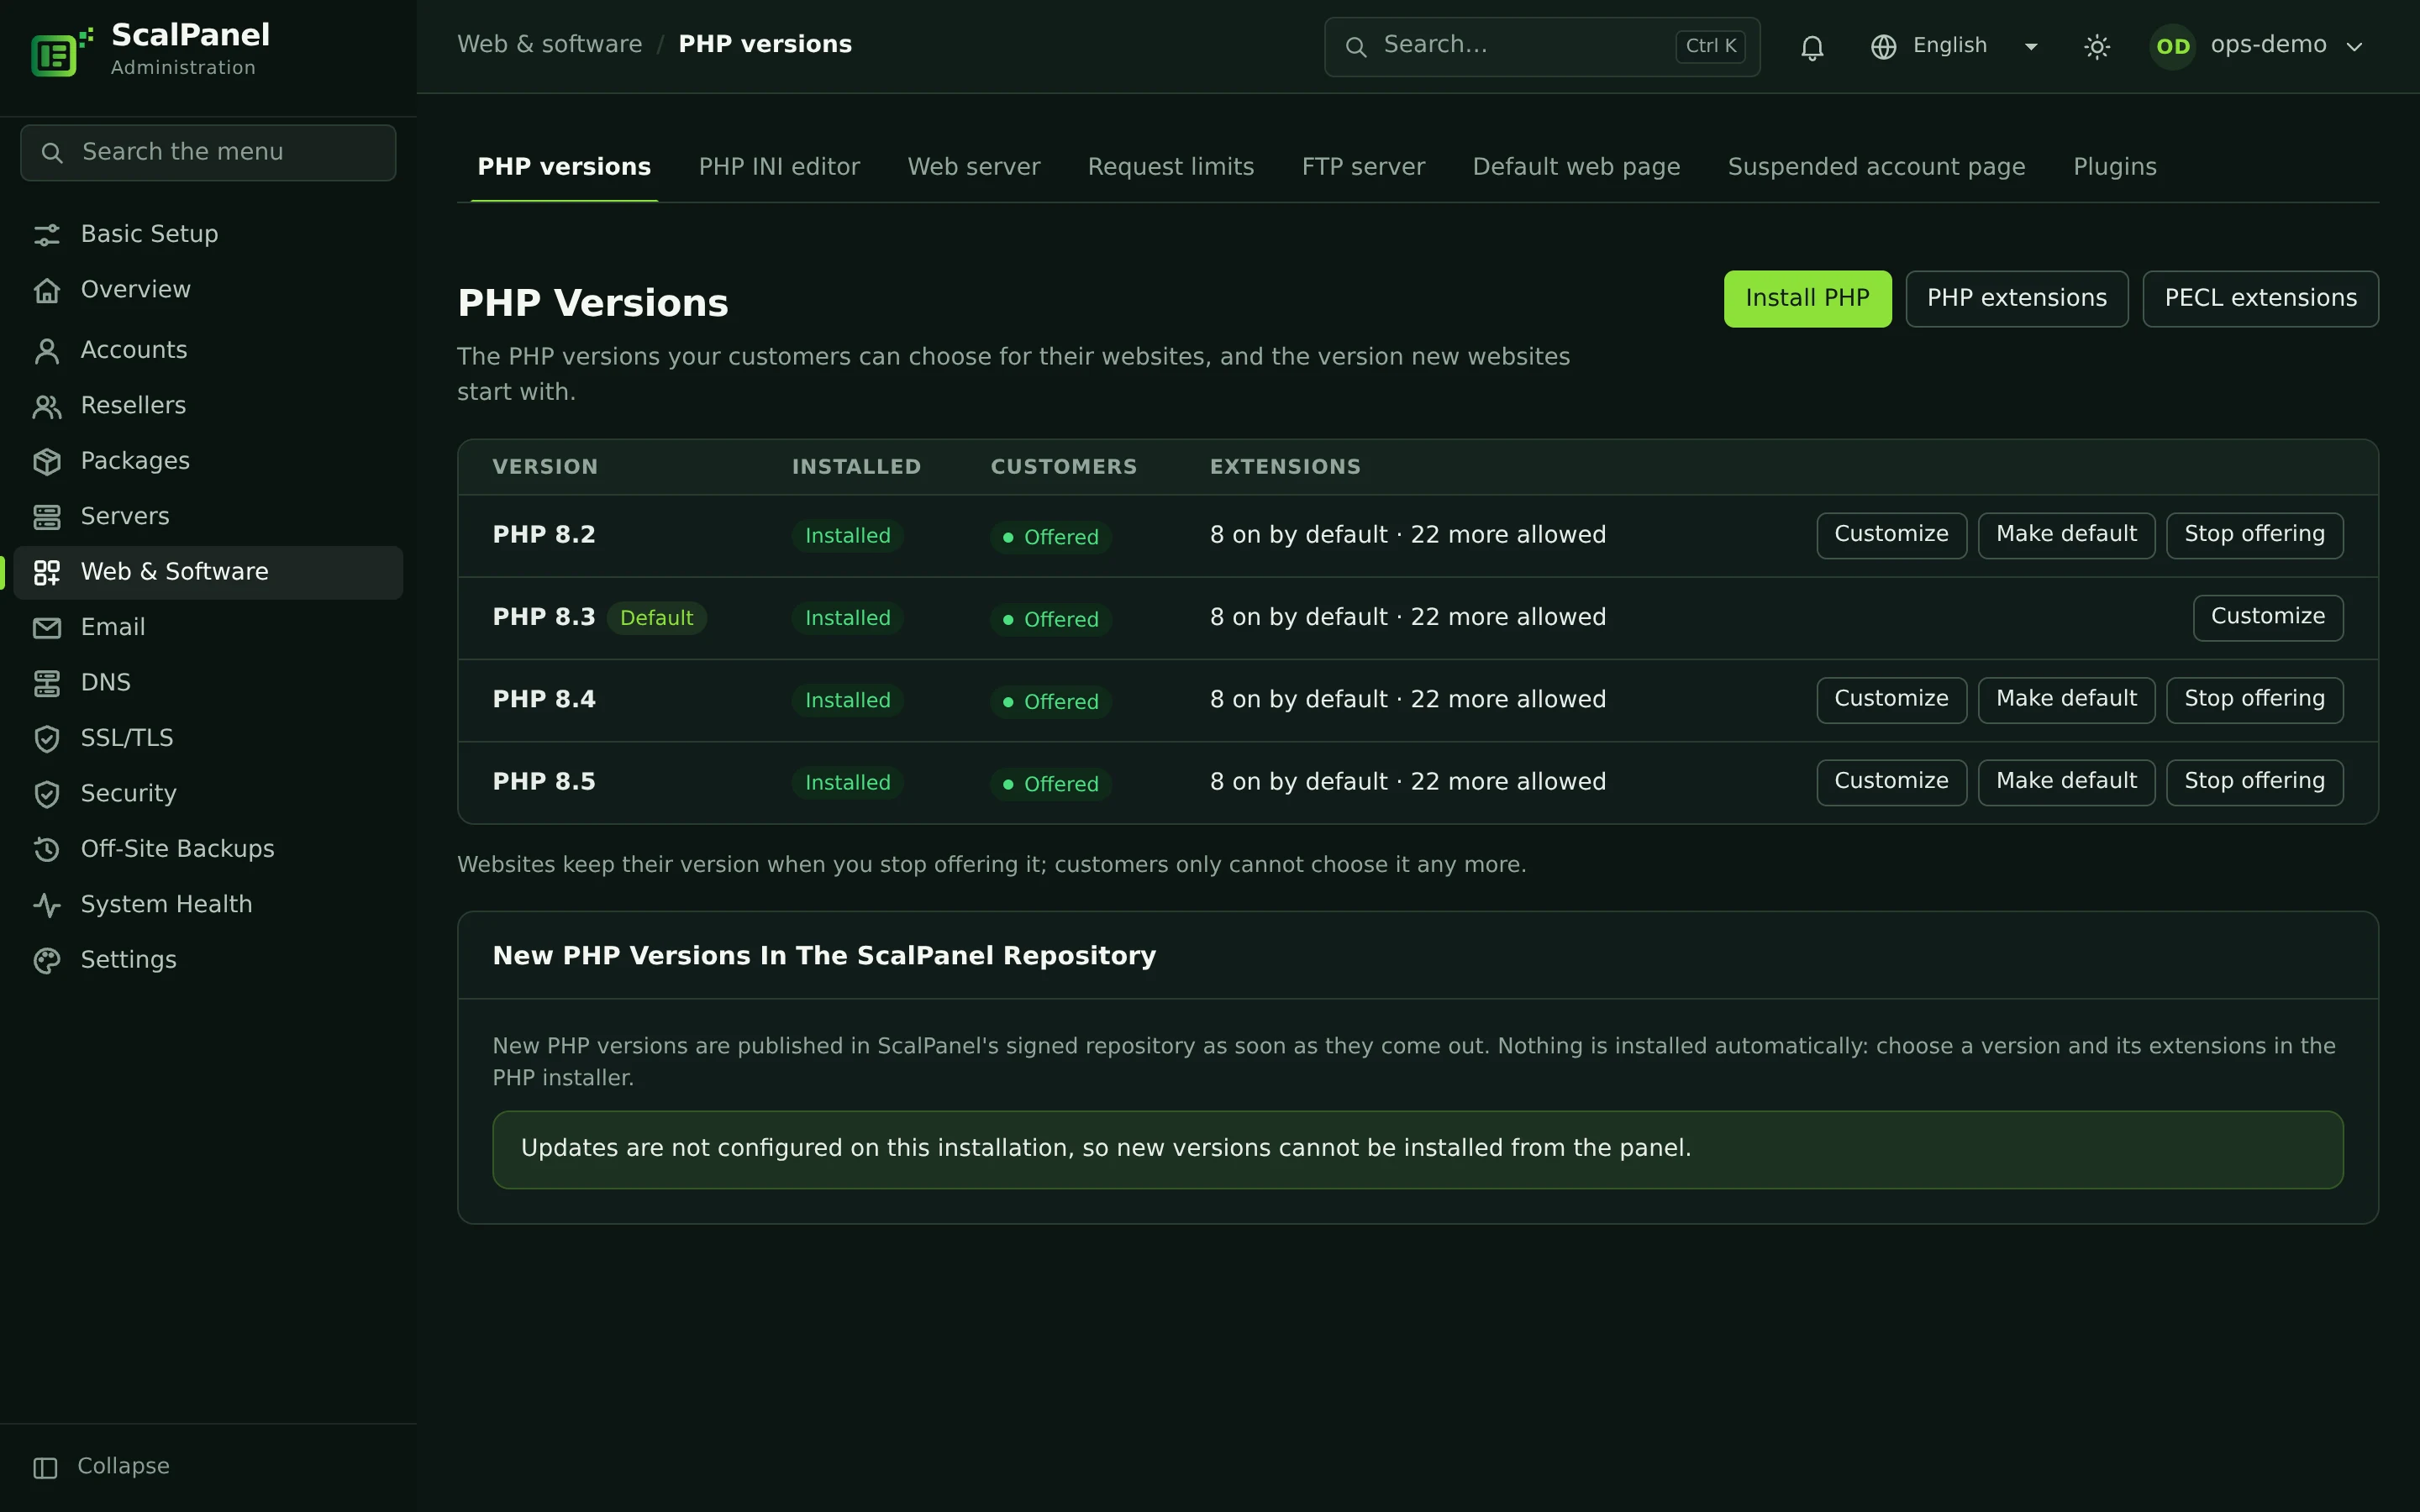Click the Servers rack icon
Viewport: 2420px width, 1512px height.
(47, 517)
